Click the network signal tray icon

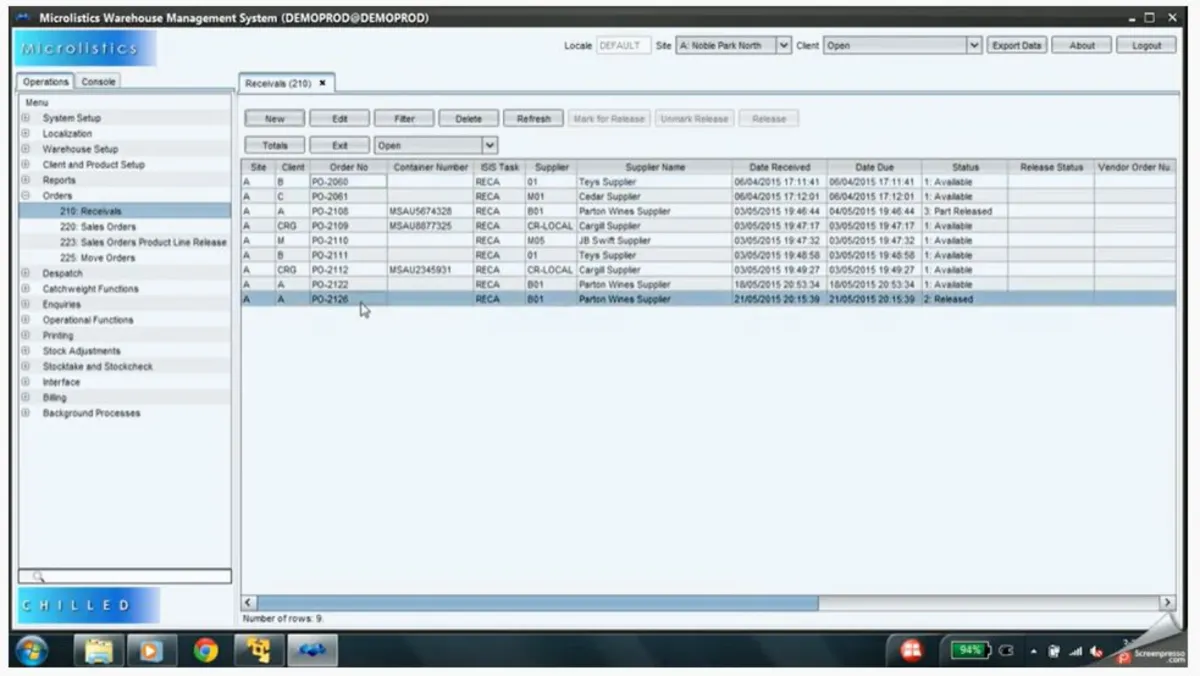click(1076, 652)
